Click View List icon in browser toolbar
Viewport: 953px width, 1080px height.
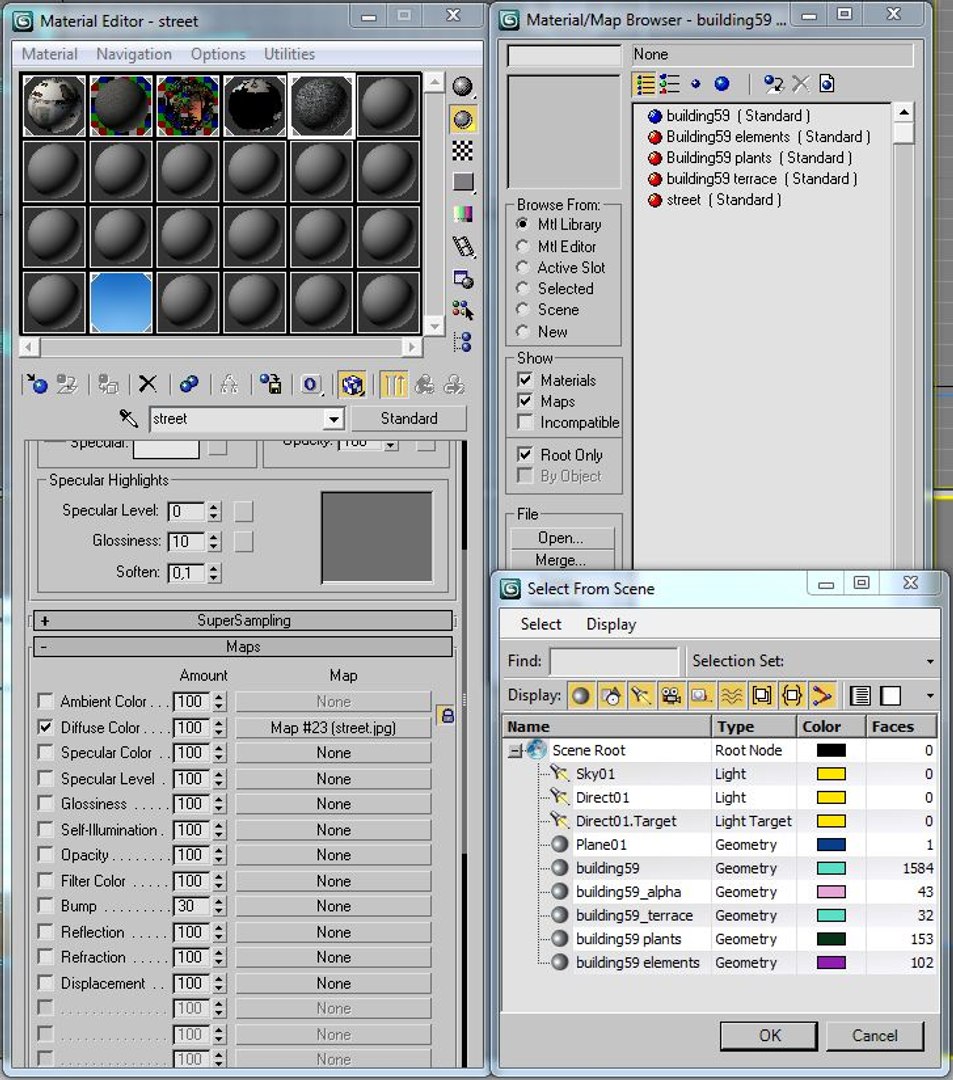tap(645, 84)
